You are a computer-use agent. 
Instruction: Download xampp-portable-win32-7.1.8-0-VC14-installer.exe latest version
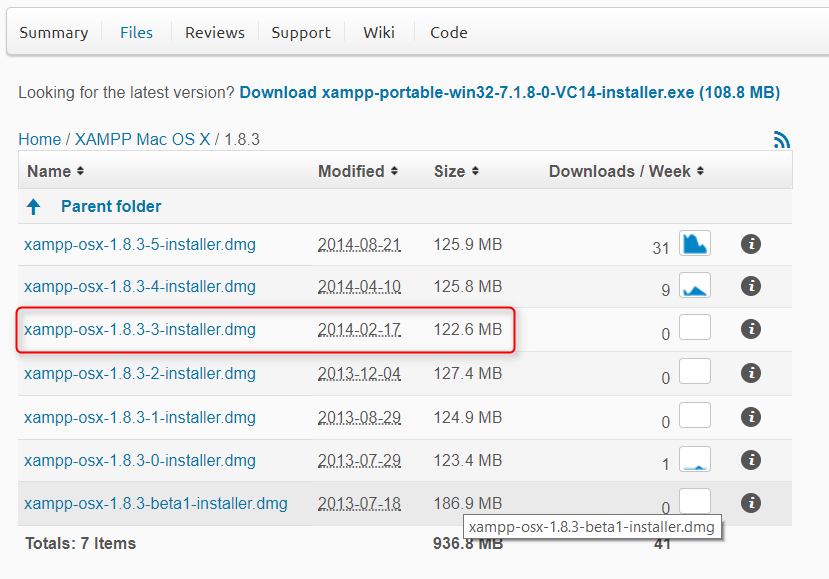pos(510,93)
